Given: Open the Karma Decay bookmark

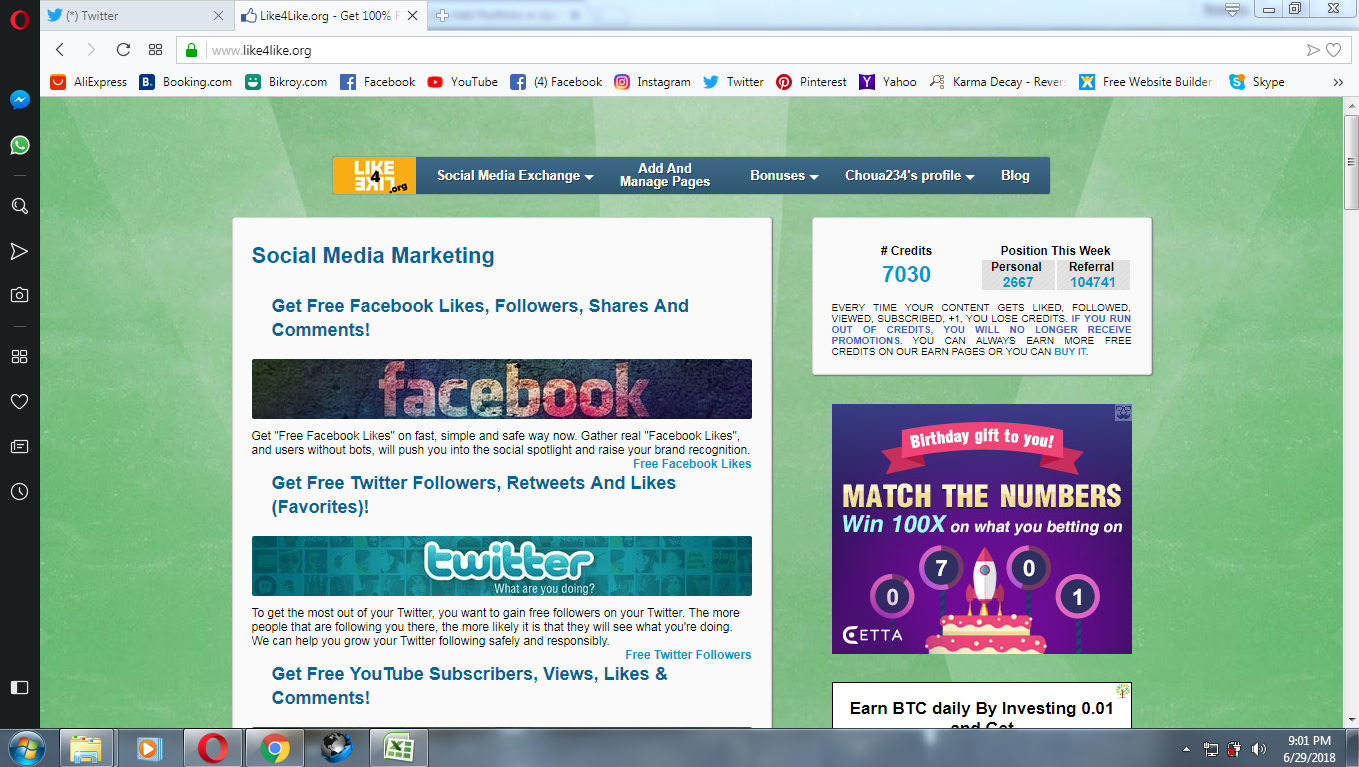Looking at the screenshot, I should tap(997, 82).
